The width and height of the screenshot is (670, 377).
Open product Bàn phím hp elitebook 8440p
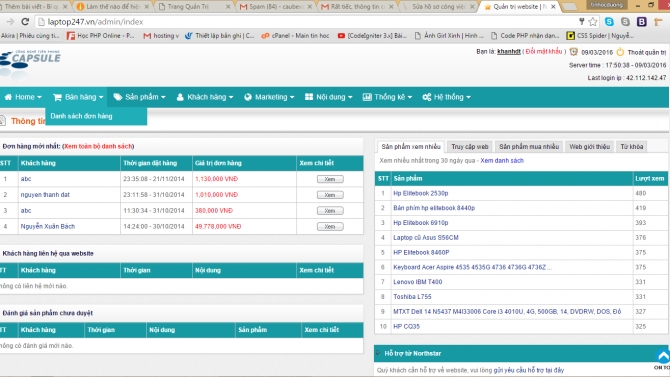point(434,208)
